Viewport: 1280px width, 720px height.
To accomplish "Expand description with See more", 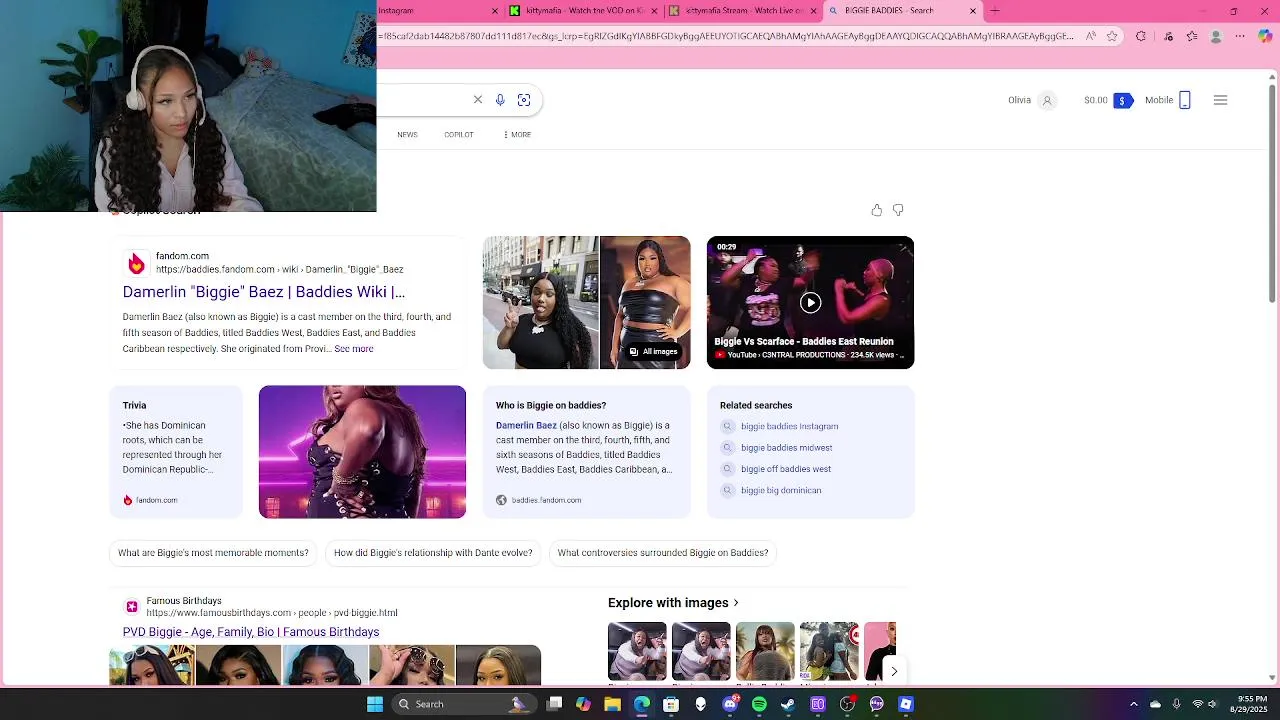I will tap(354, 349).
